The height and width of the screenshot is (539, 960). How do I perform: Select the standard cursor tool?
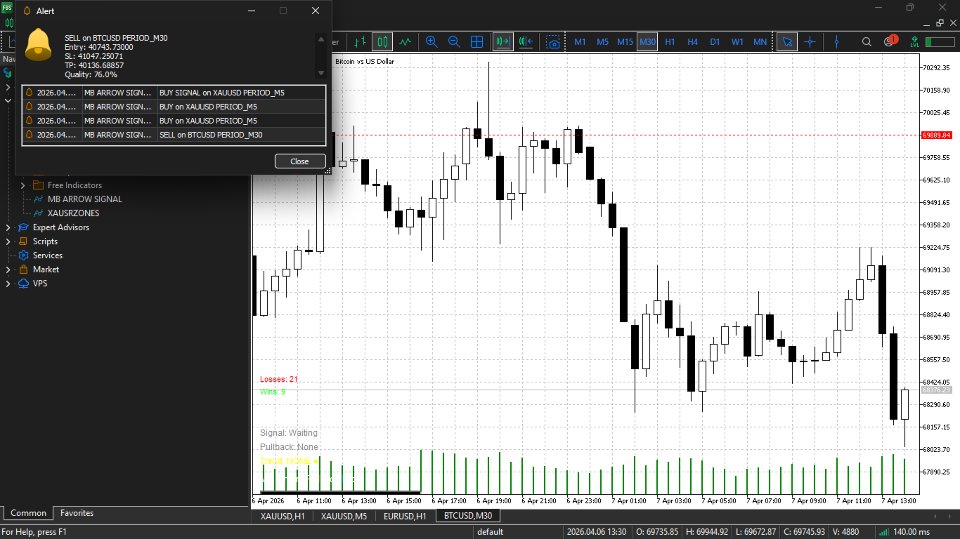(x=787, y=42)
